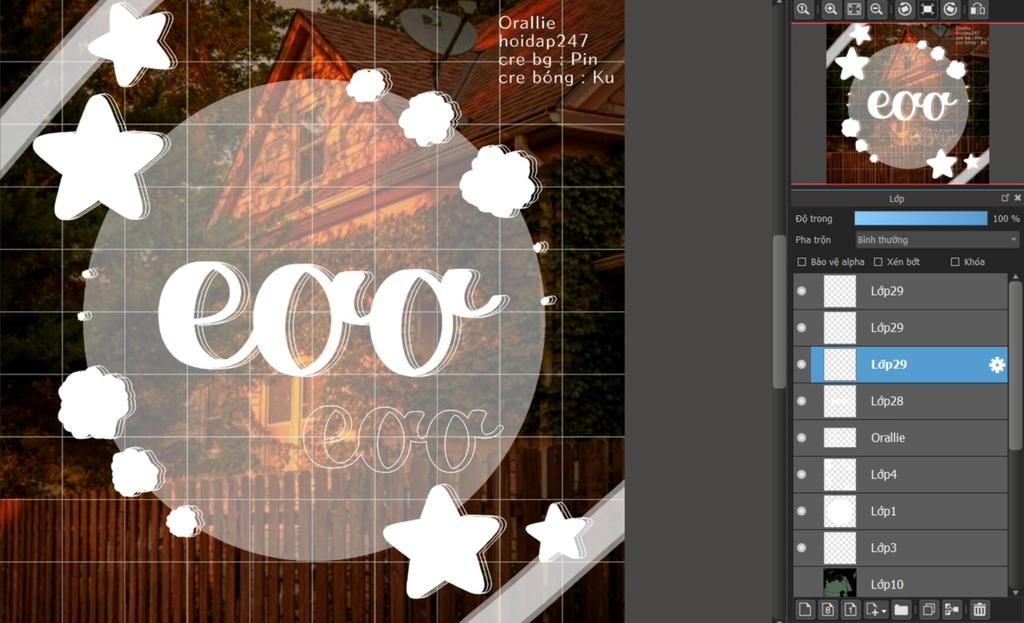Click the Orallie layer thumbnail
1024x623 pixels.
[x=840, y=438]
